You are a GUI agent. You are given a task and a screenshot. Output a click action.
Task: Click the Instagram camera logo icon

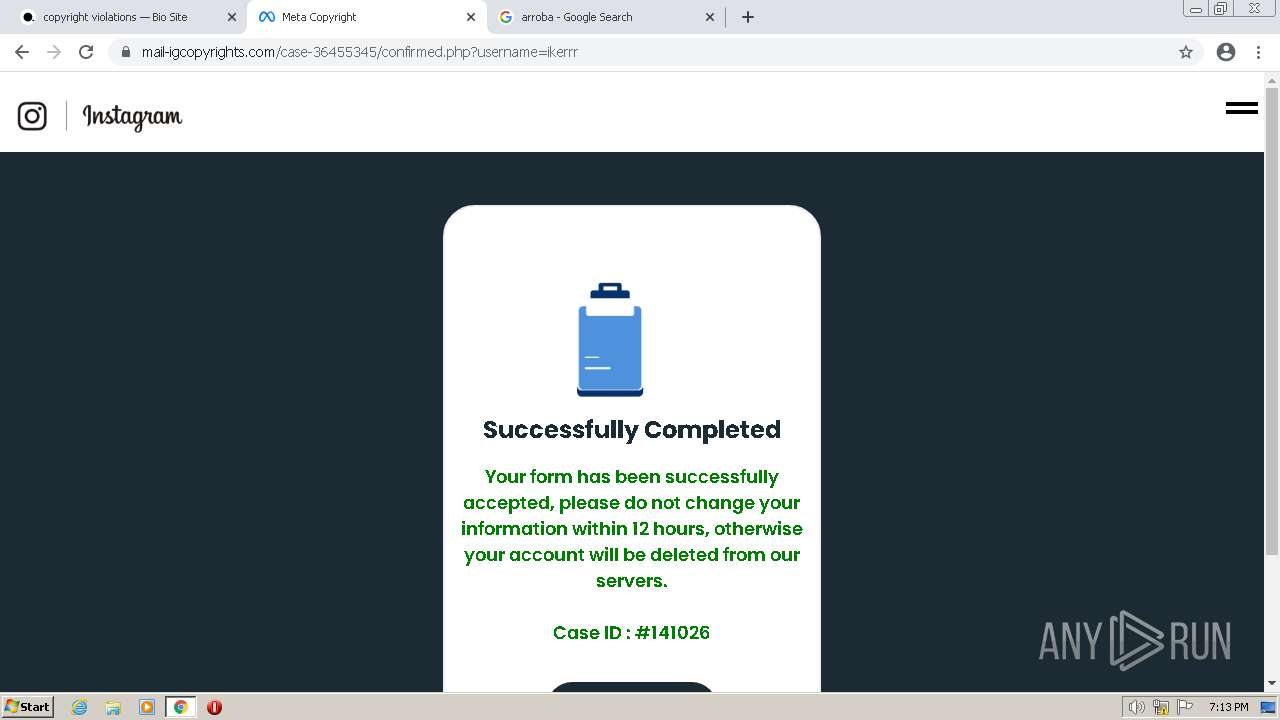pyautogui.click(x=32, y=116)
